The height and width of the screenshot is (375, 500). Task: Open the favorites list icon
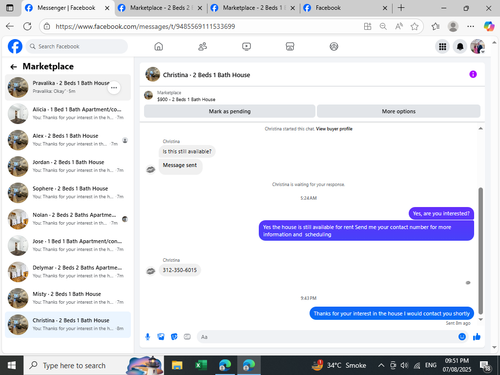click(435, 26)
